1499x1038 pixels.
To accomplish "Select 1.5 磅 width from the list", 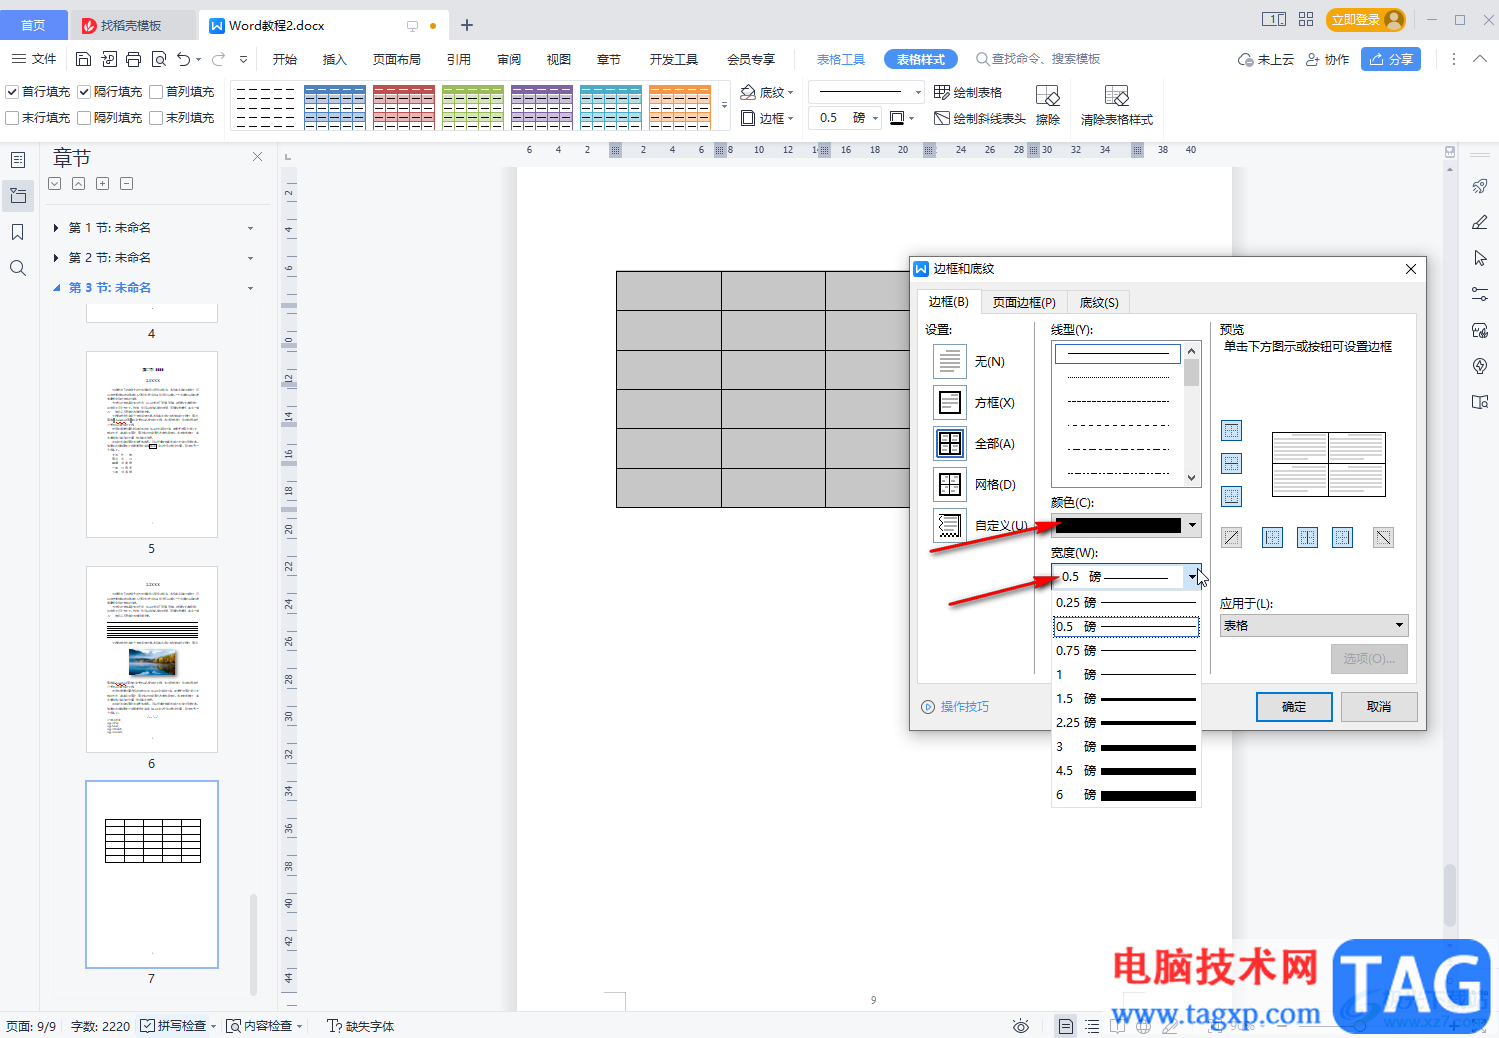I will (x=1125, y=699).
